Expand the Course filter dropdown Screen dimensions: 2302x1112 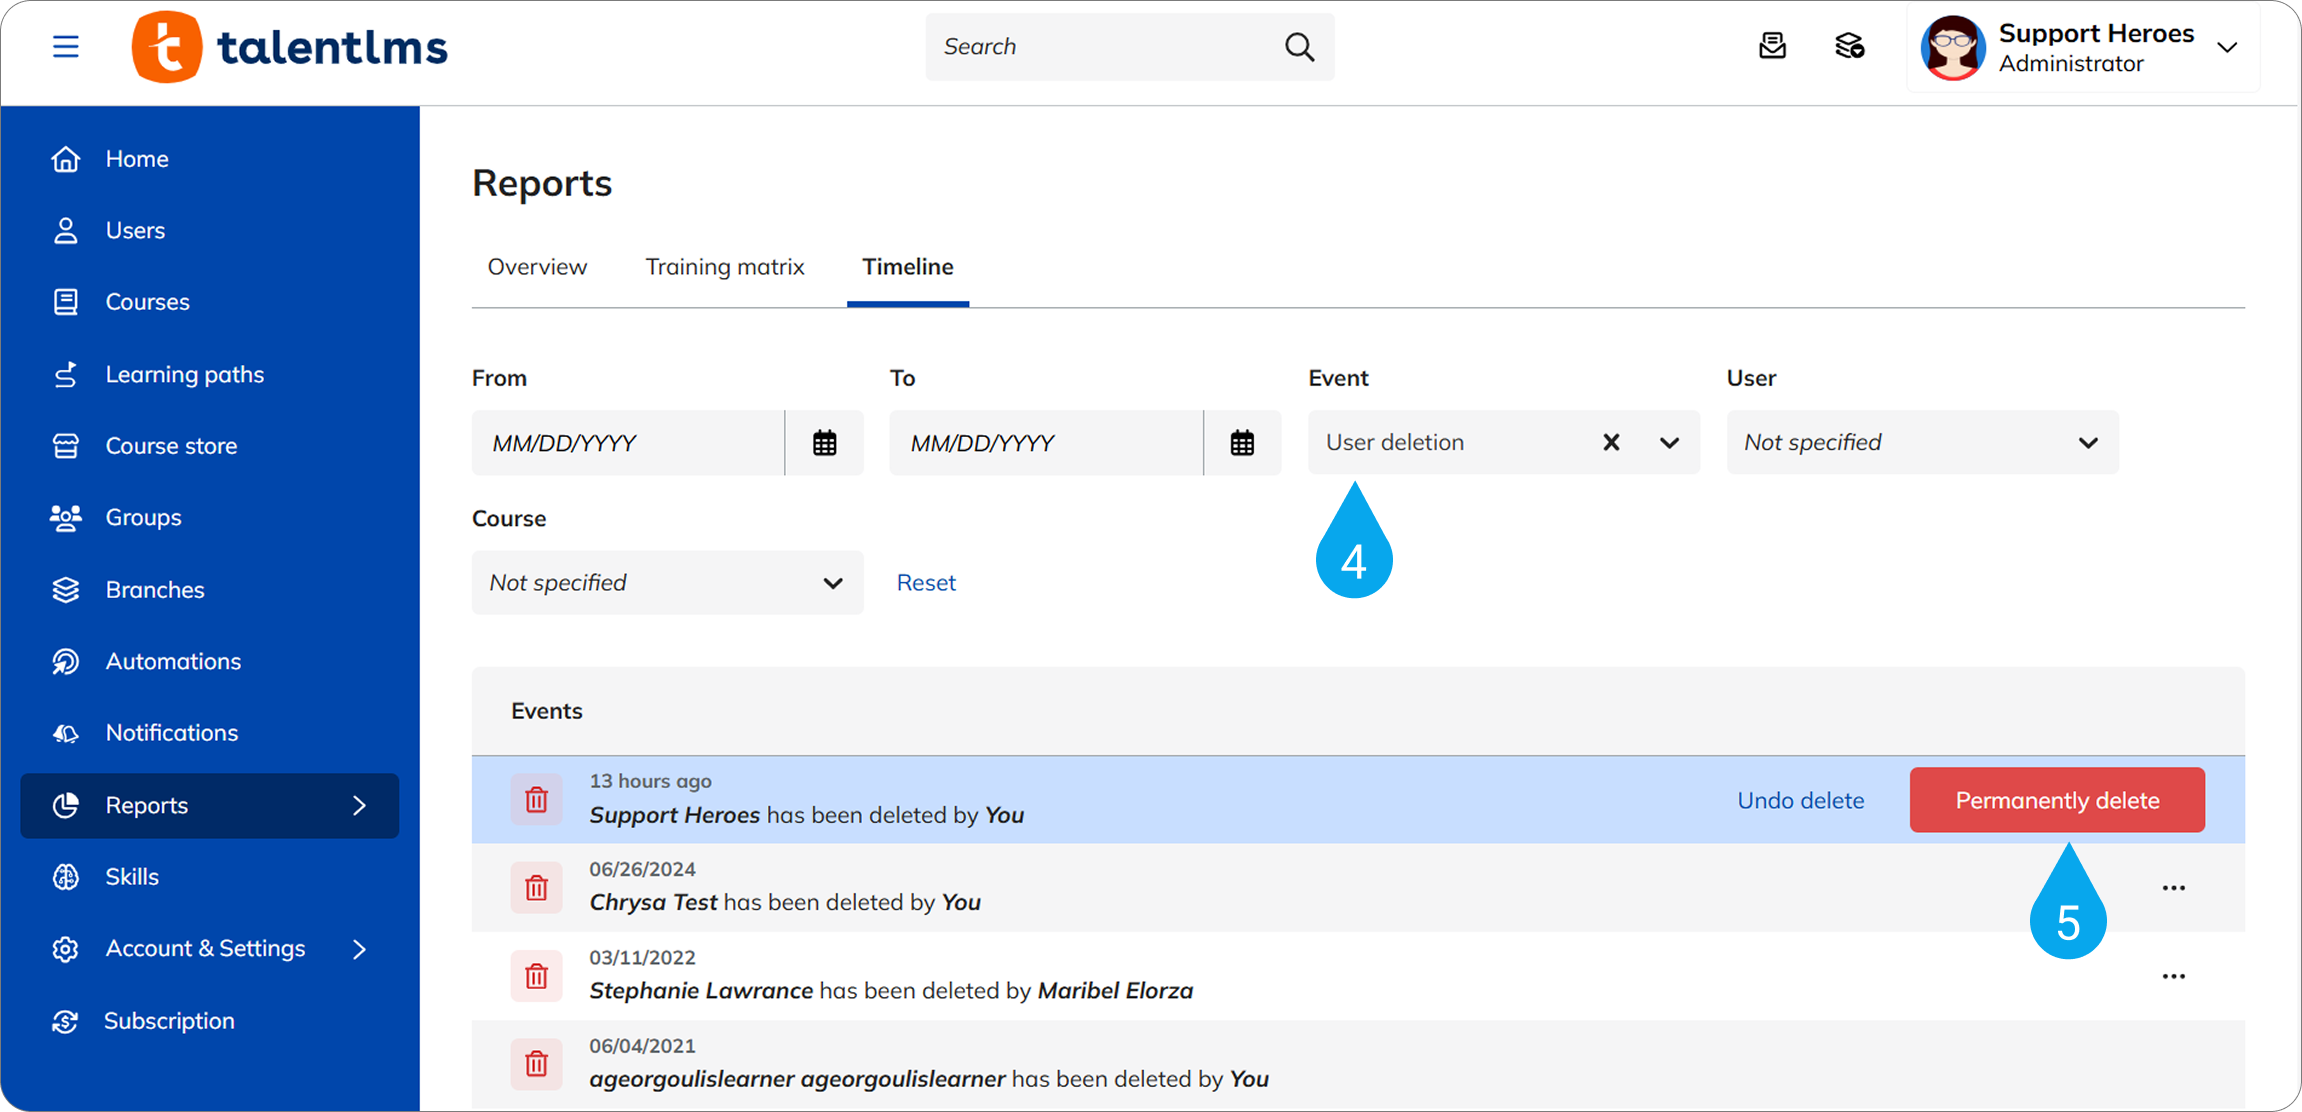click(x=832, y=583)
